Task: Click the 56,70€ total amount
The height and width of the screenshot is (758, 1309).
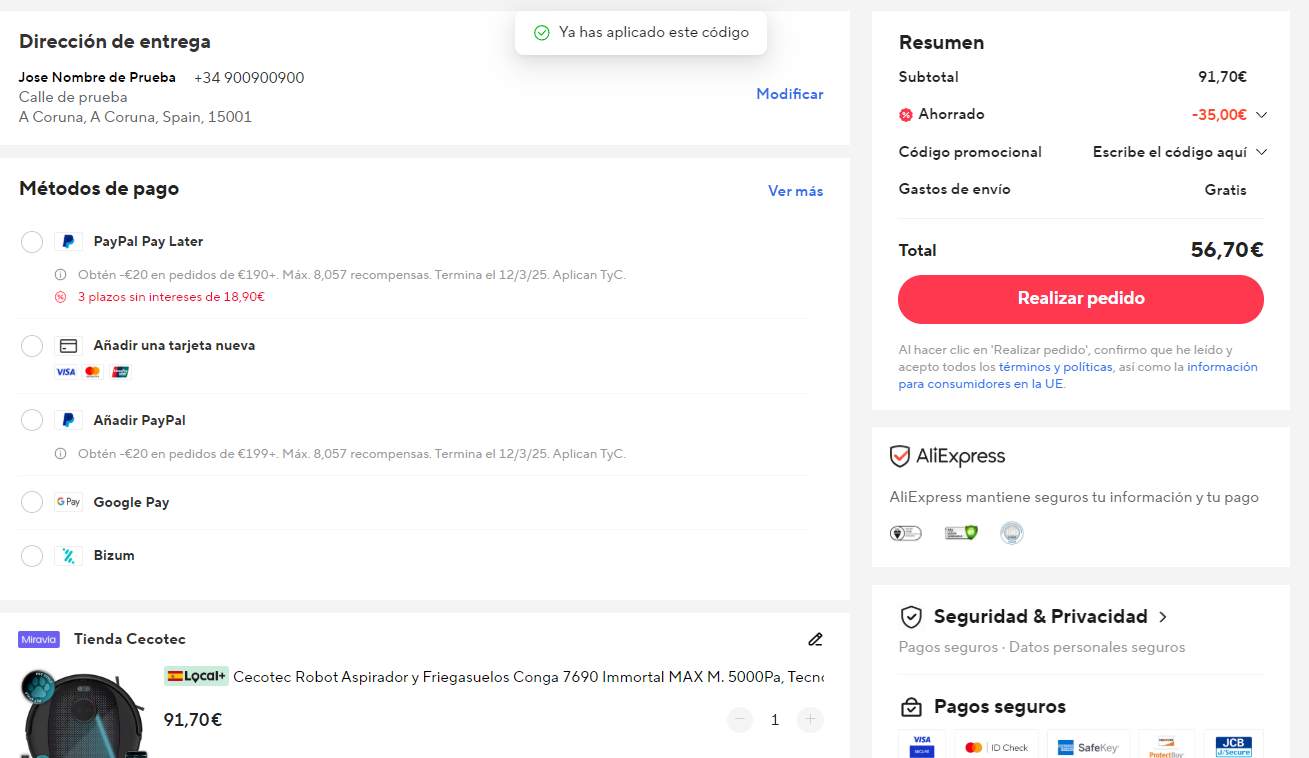Action: pyautogui.click(x=1227, y=250)
